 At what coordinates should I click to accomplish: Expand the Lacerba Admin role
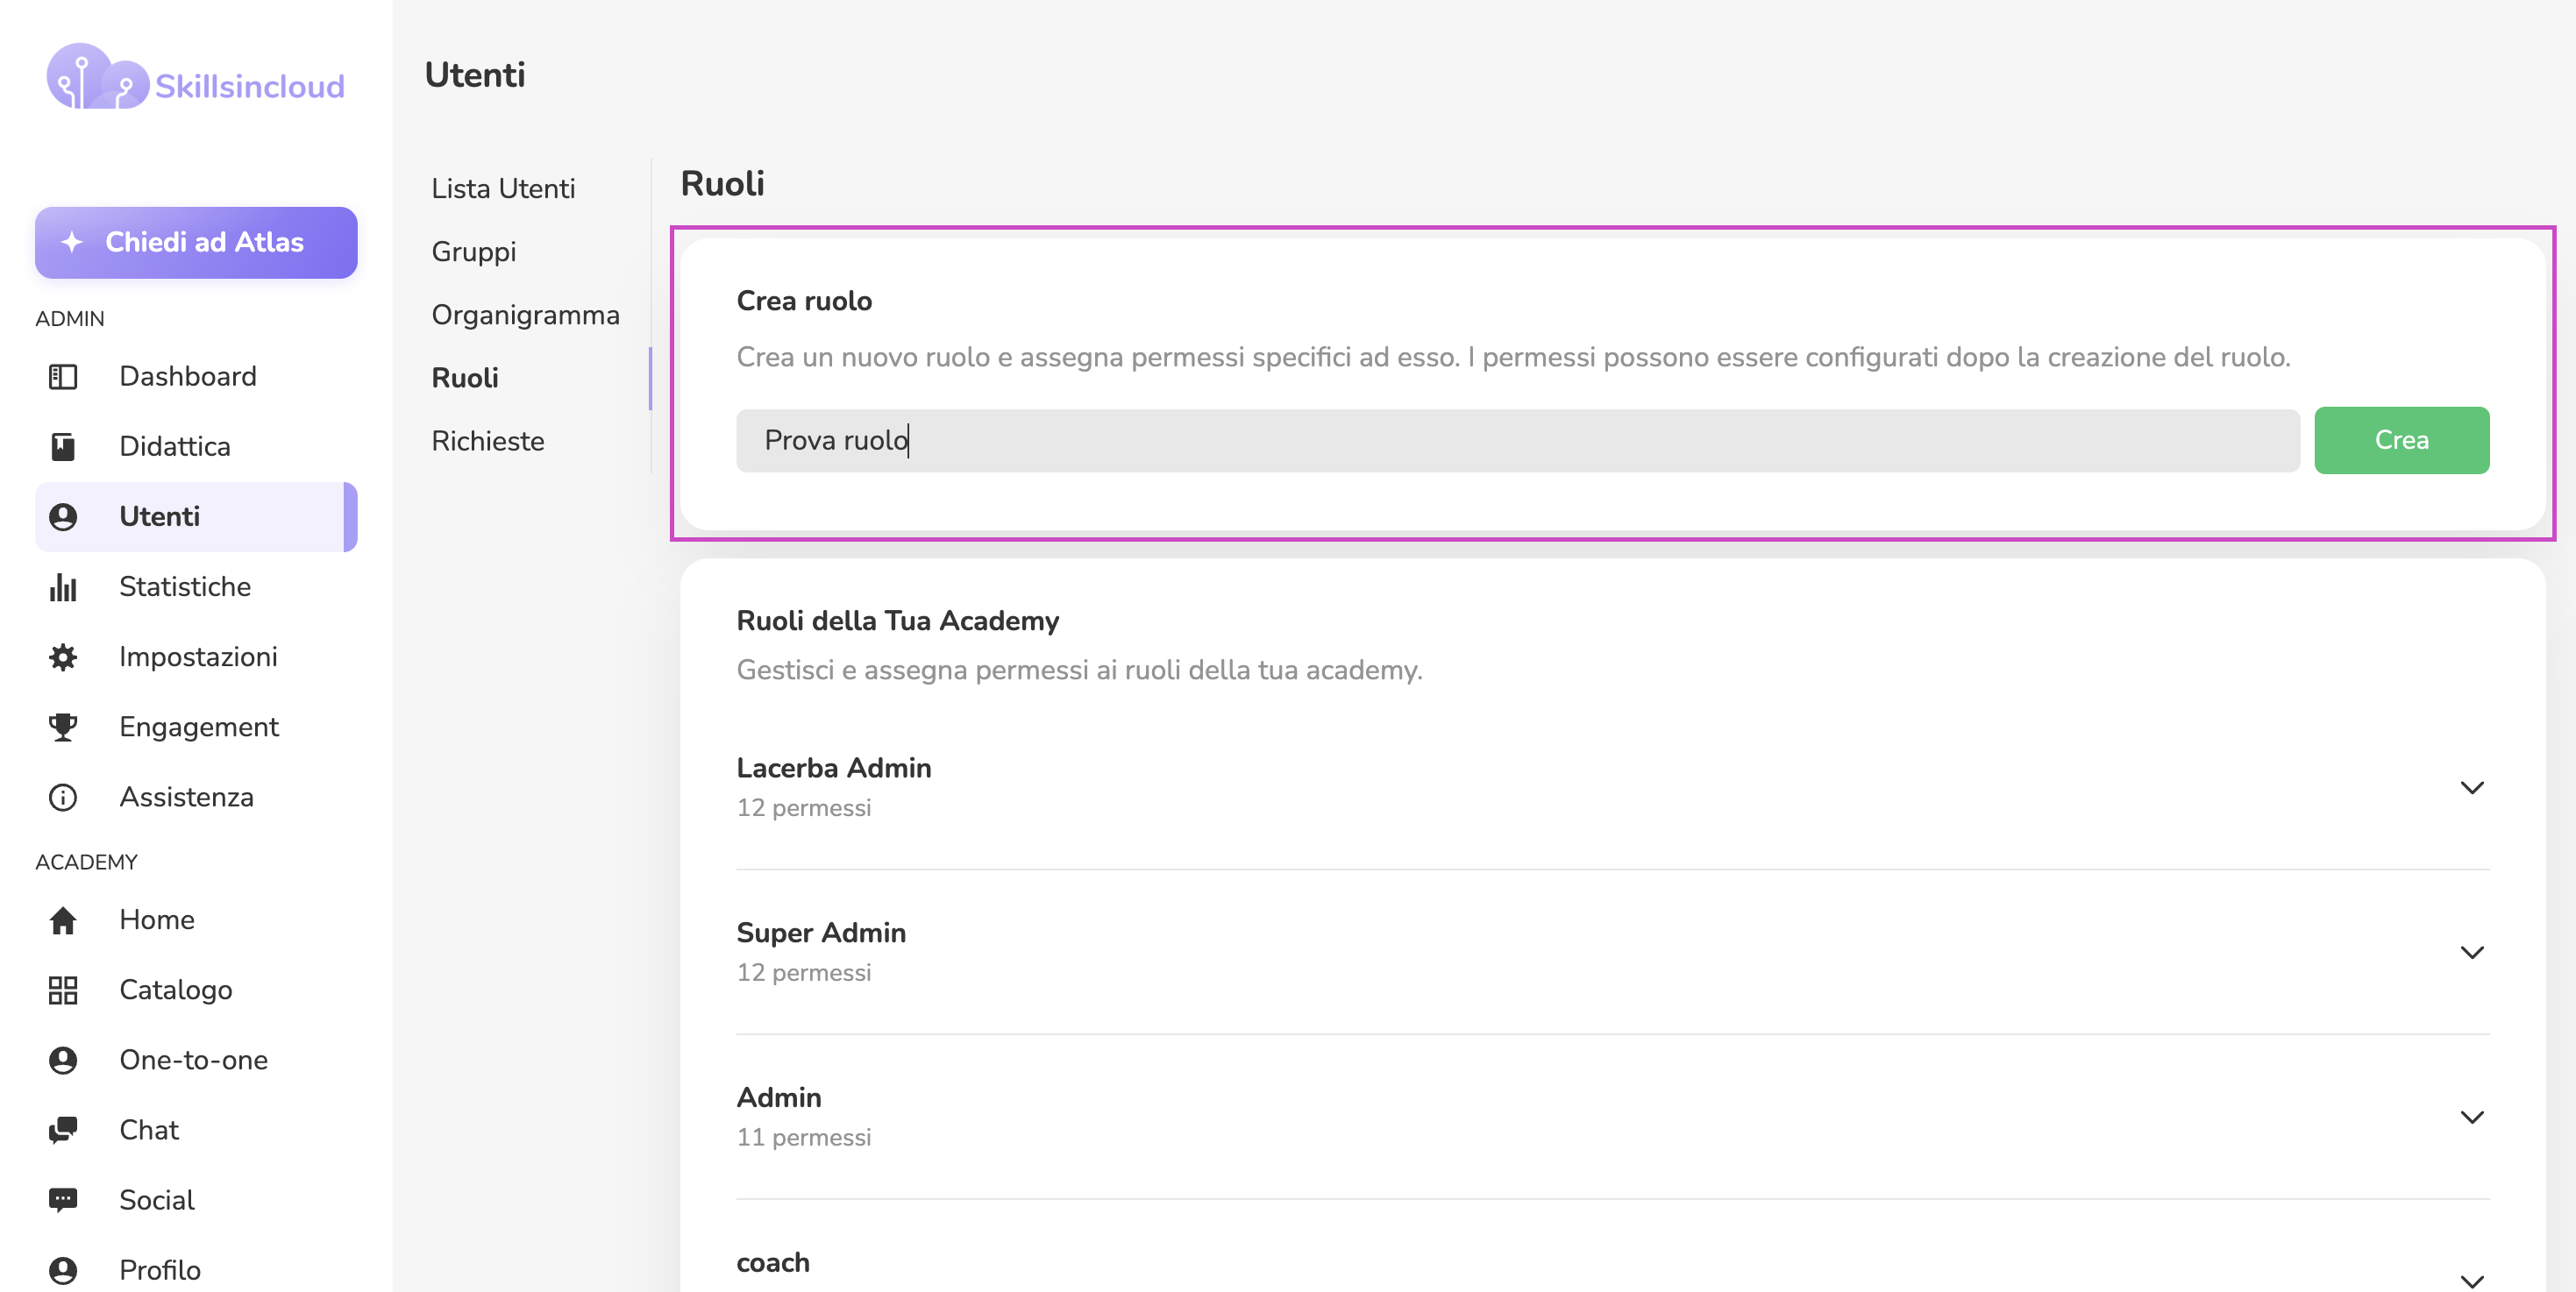[x=2472, y=788]
